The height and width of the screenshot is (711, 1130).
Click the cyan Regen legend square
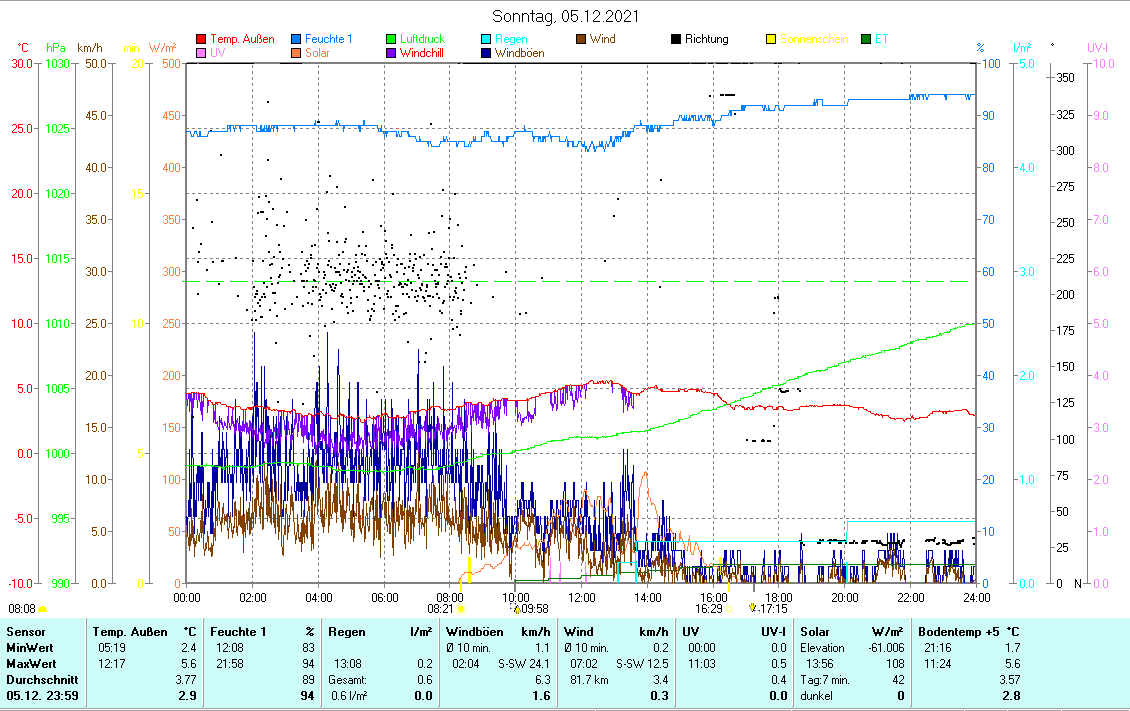click(486, 39)
